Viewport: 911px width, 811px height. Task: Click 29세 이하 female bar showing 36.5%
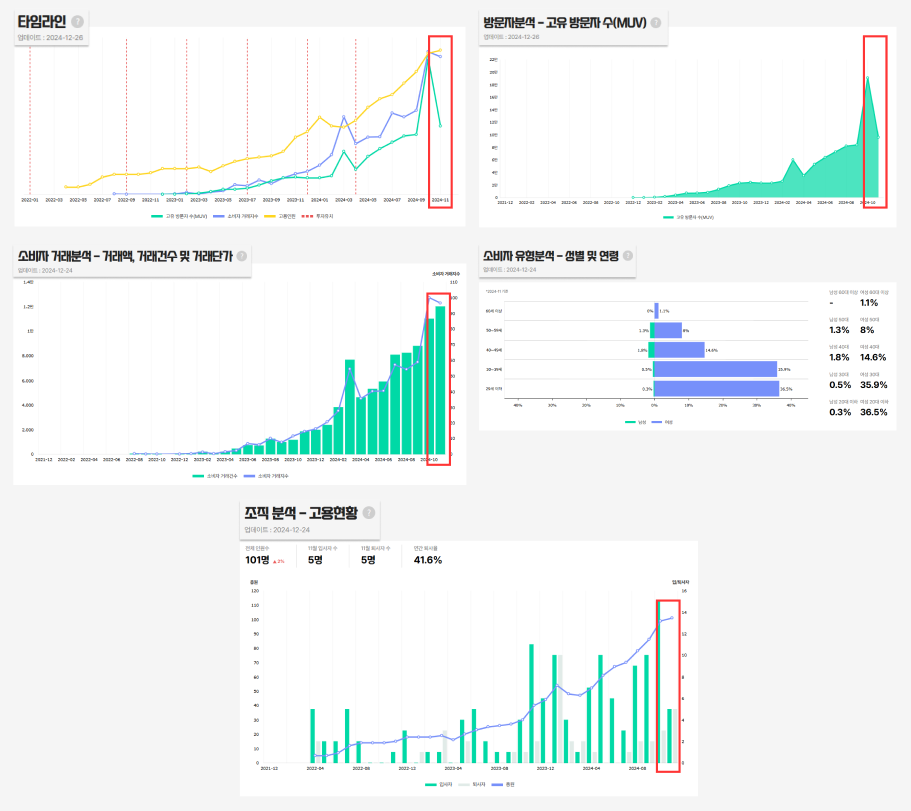pos(716,389)
